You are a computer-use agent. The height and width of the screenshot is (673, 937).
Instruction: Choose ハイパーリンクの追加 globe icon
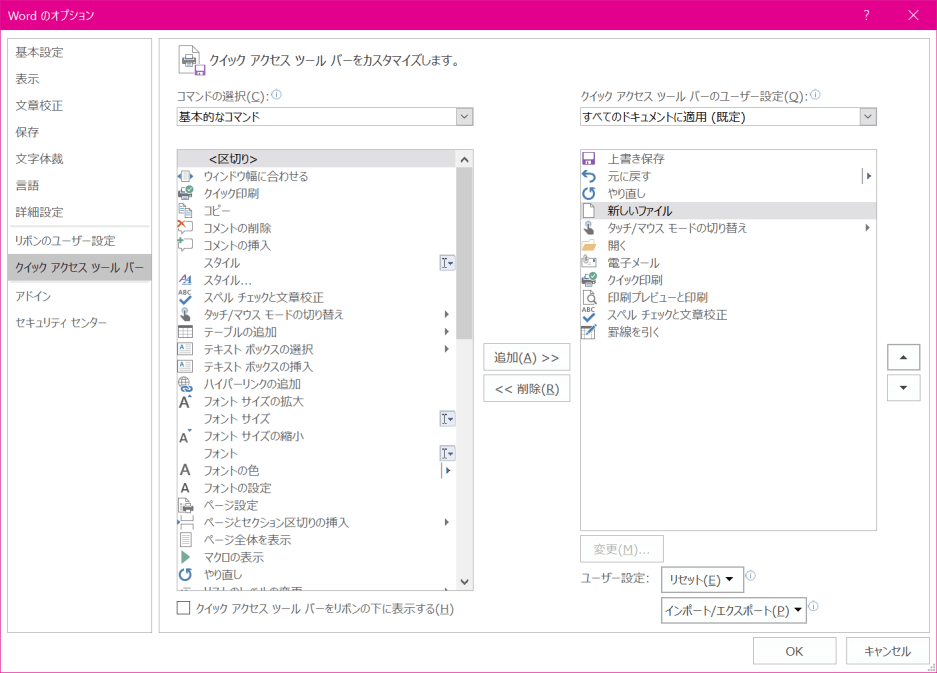click(186, 384)
